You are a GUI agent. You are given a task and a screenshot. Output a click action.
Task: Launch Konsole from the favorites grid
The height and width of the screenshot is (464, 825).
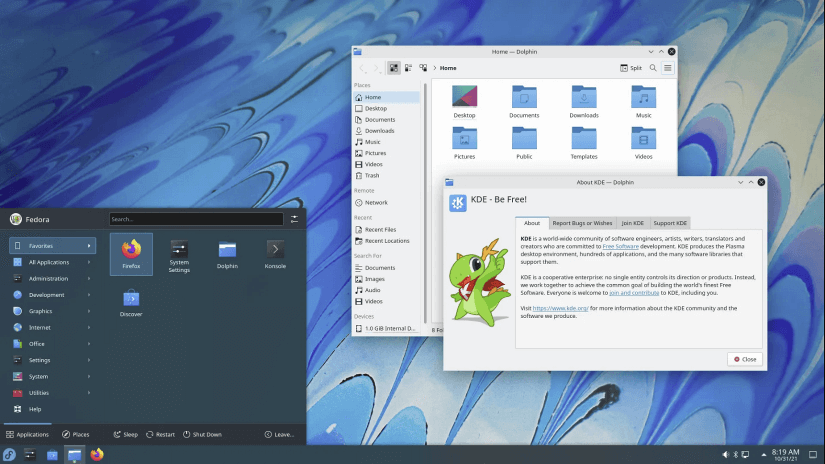pos(275,255)
